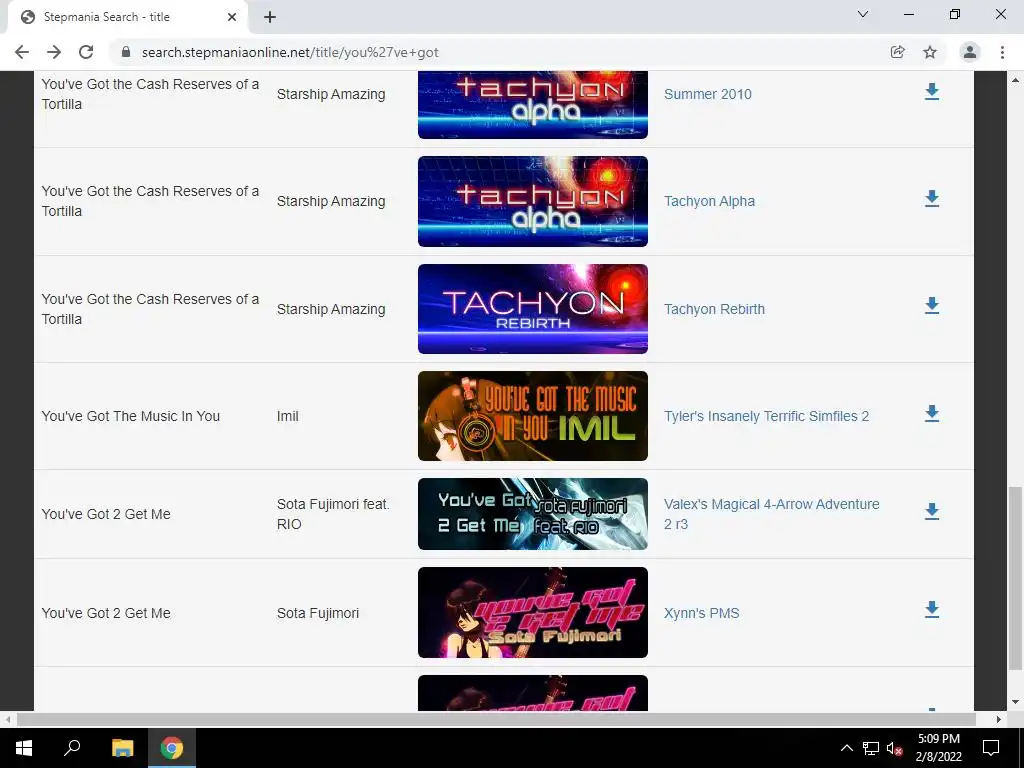Download Valex's Magical 4-Arrow Adventure song
Image resolution: width=1024 pixels, height=768 pixels.
tap(932, 512)
